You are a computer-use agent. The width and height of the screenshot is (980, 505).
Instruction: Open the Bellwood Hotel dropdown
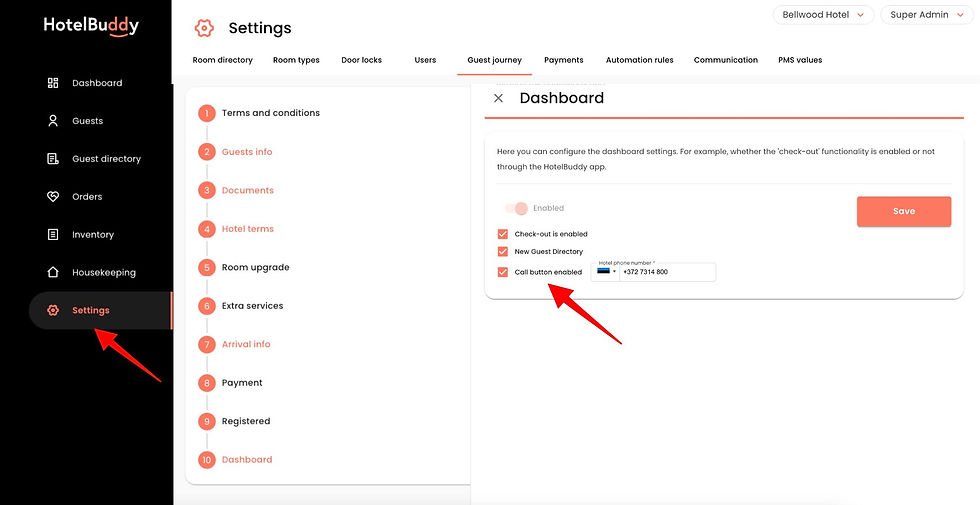point(823,15)
